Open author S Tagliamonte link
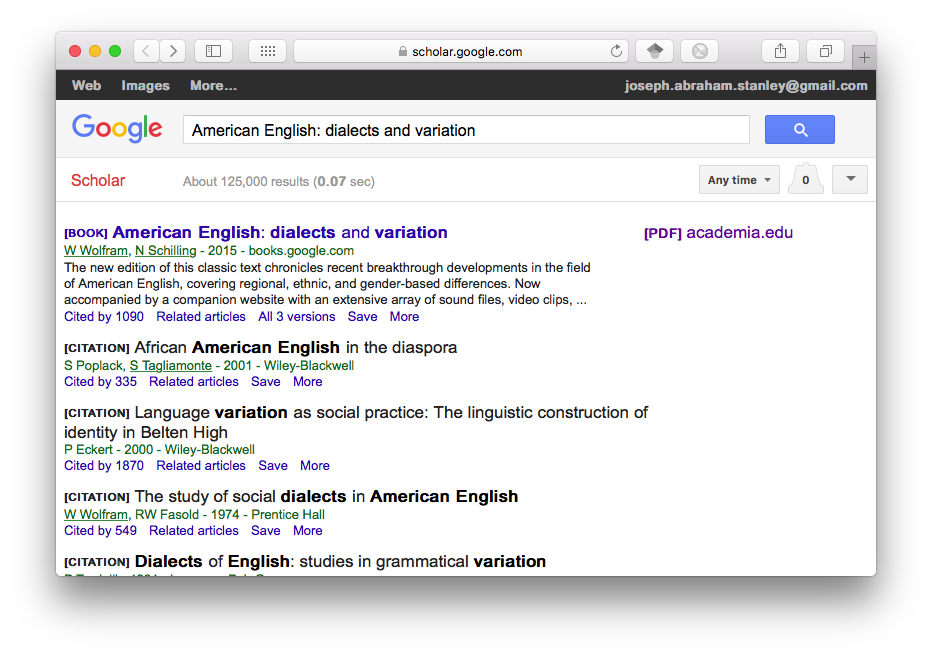932x656 pixels. [x=171, y=365]
